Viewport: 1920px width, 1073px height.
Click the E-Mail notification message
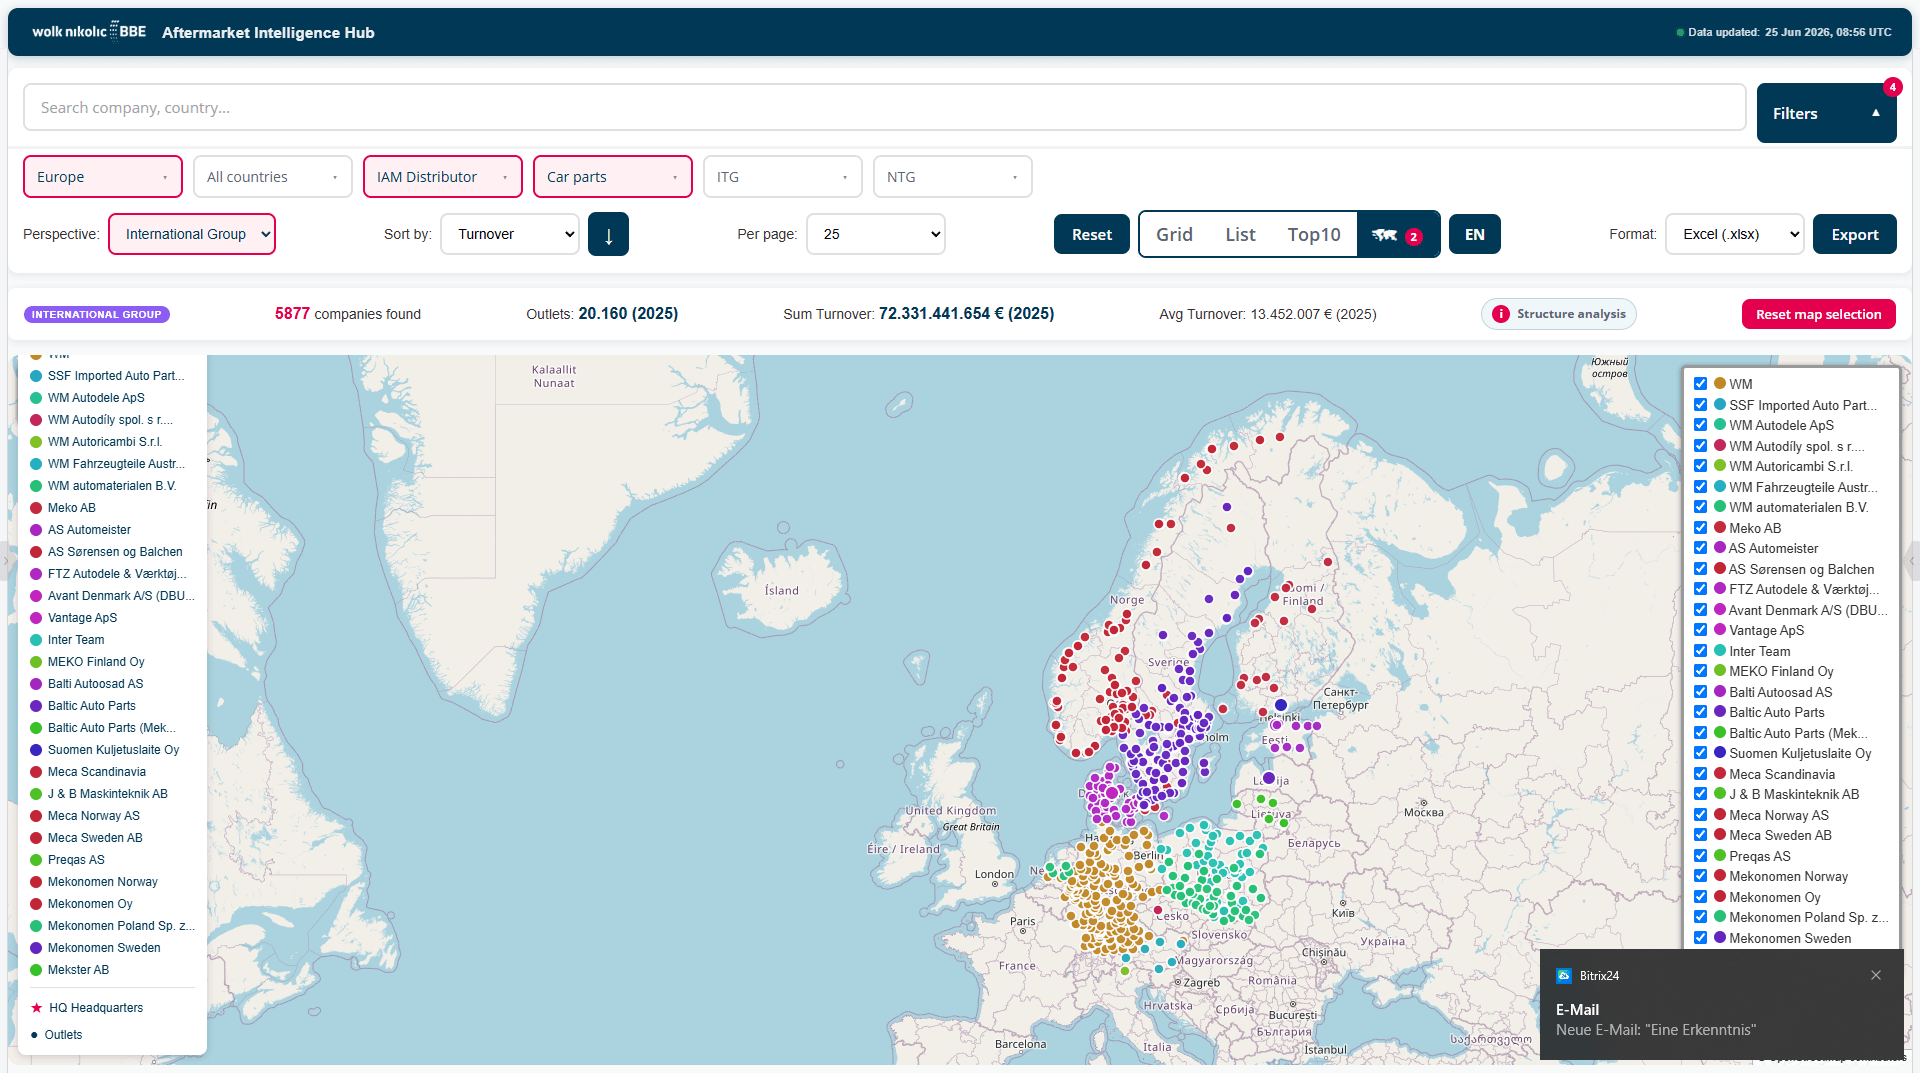coord(1656,1020)
